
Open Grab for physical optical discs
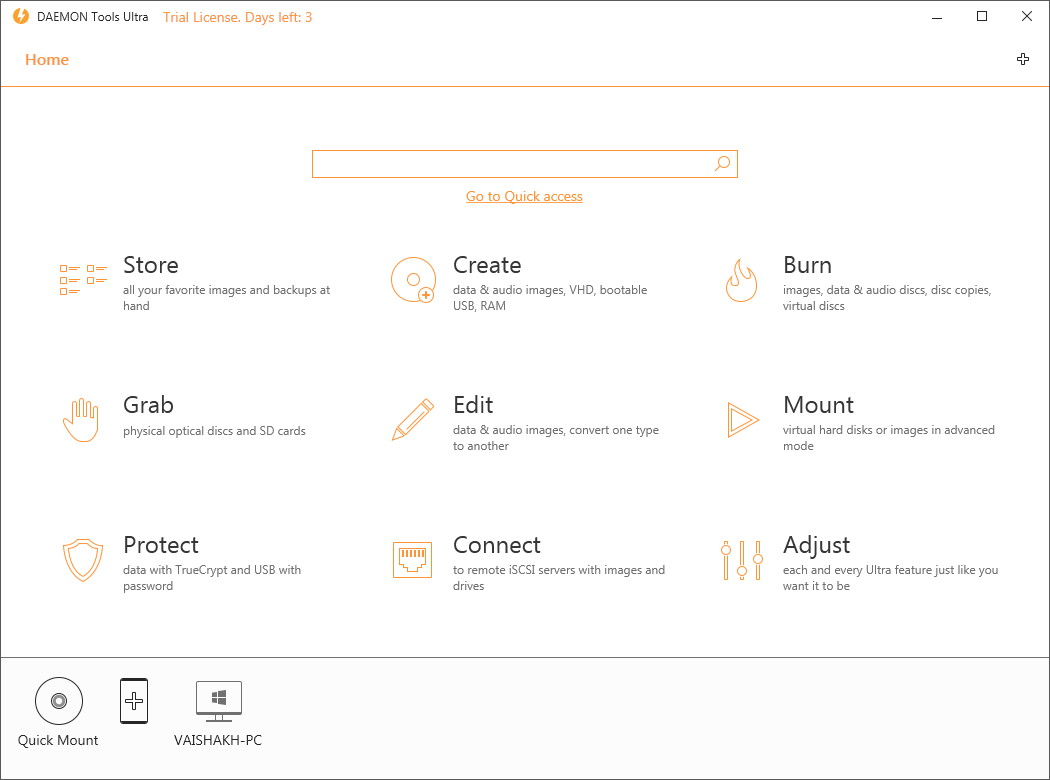148,405
